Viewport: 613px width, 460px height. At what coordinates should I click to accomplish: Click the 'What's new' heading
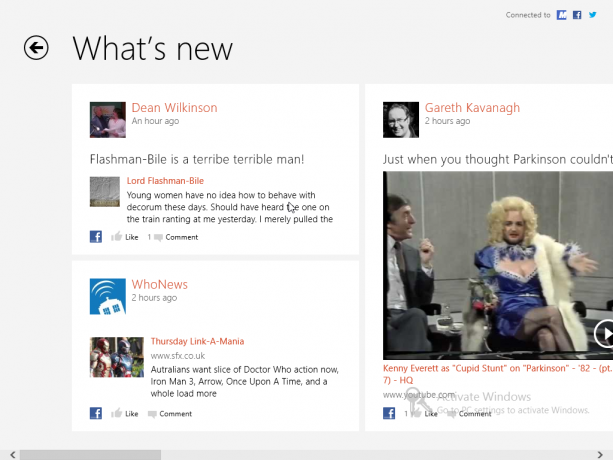[153, 48]
